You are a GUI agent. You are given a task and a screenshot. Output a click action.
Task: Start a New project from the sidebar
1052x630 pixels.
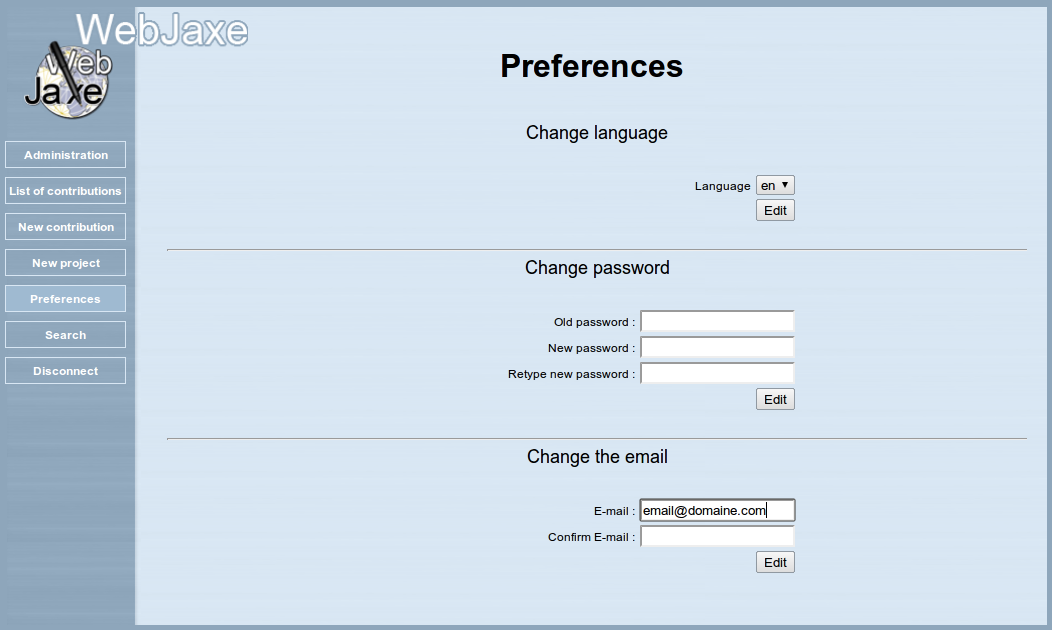65,262
